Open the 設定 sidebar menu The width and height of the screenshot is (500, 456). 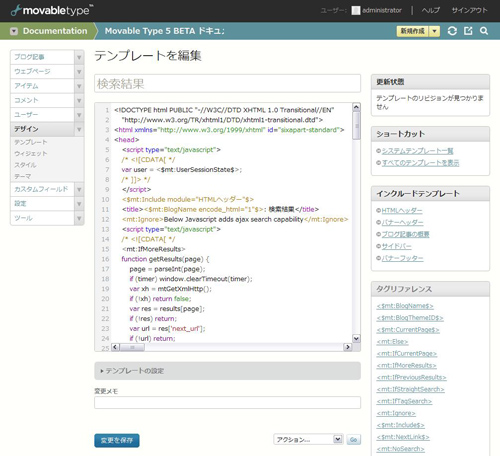point(42,204)
